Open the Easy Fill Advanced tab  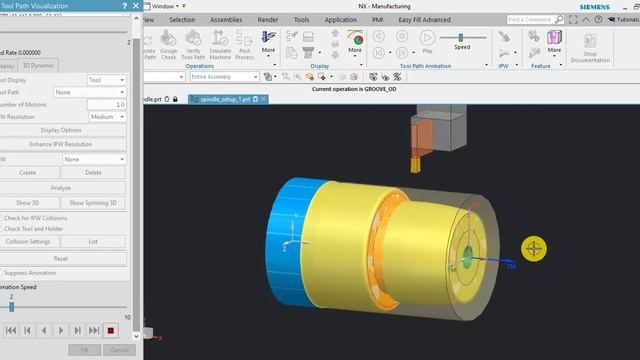coord(424,20)
